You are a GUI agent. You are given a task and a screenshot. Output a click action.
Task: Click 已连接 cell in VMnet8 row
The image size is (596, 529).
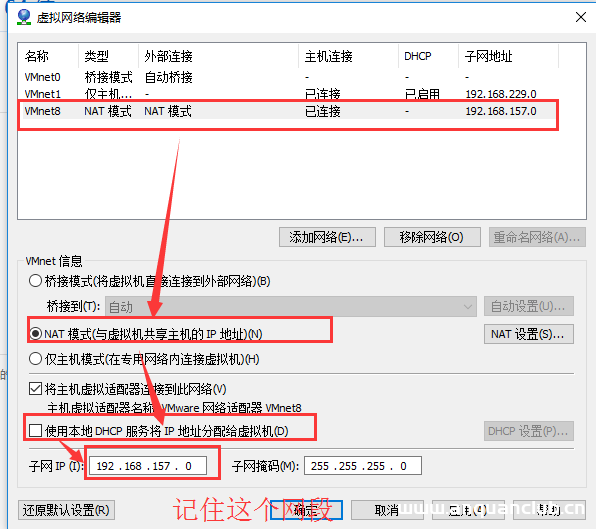pos(323,111)
